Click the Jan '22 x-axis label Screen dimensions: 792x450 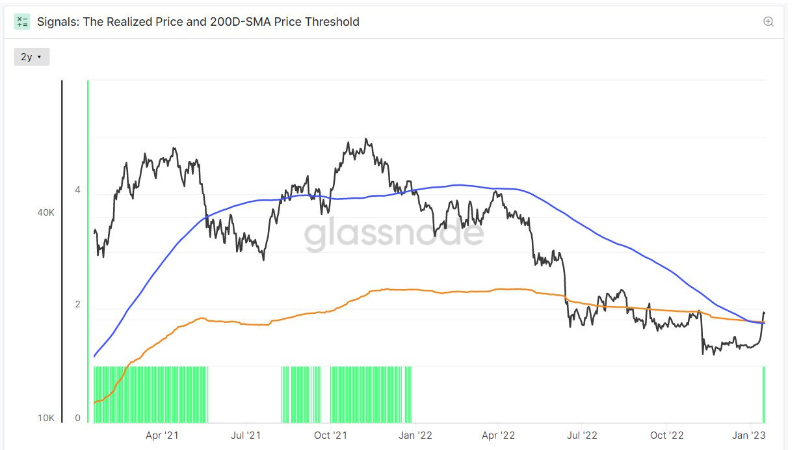point(415,435)
